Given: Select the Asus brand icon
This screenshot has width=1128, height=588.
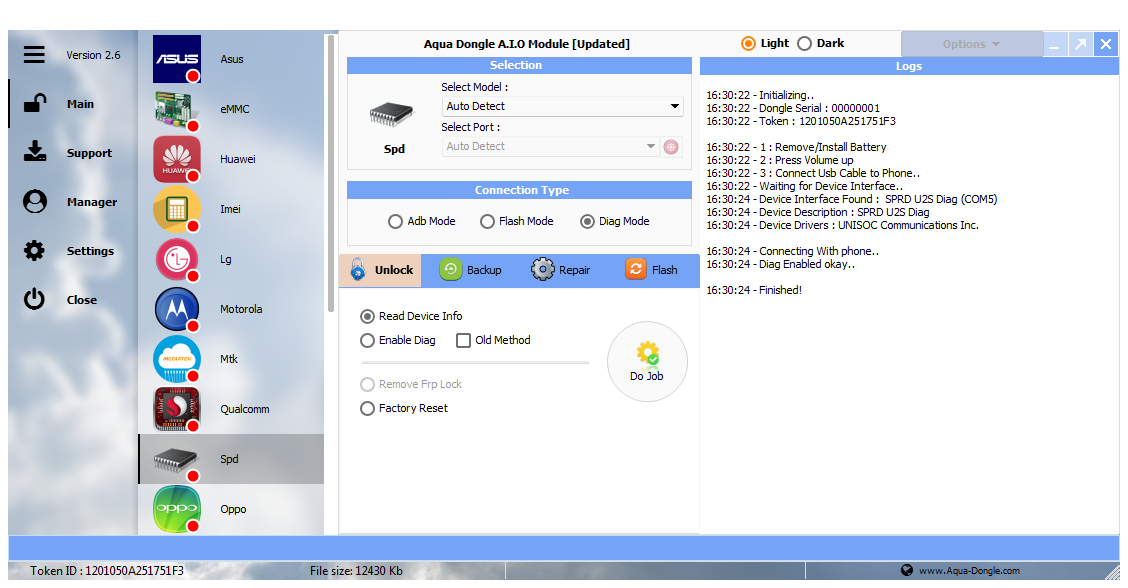Looking at the screenshot, I should (177, 59).
